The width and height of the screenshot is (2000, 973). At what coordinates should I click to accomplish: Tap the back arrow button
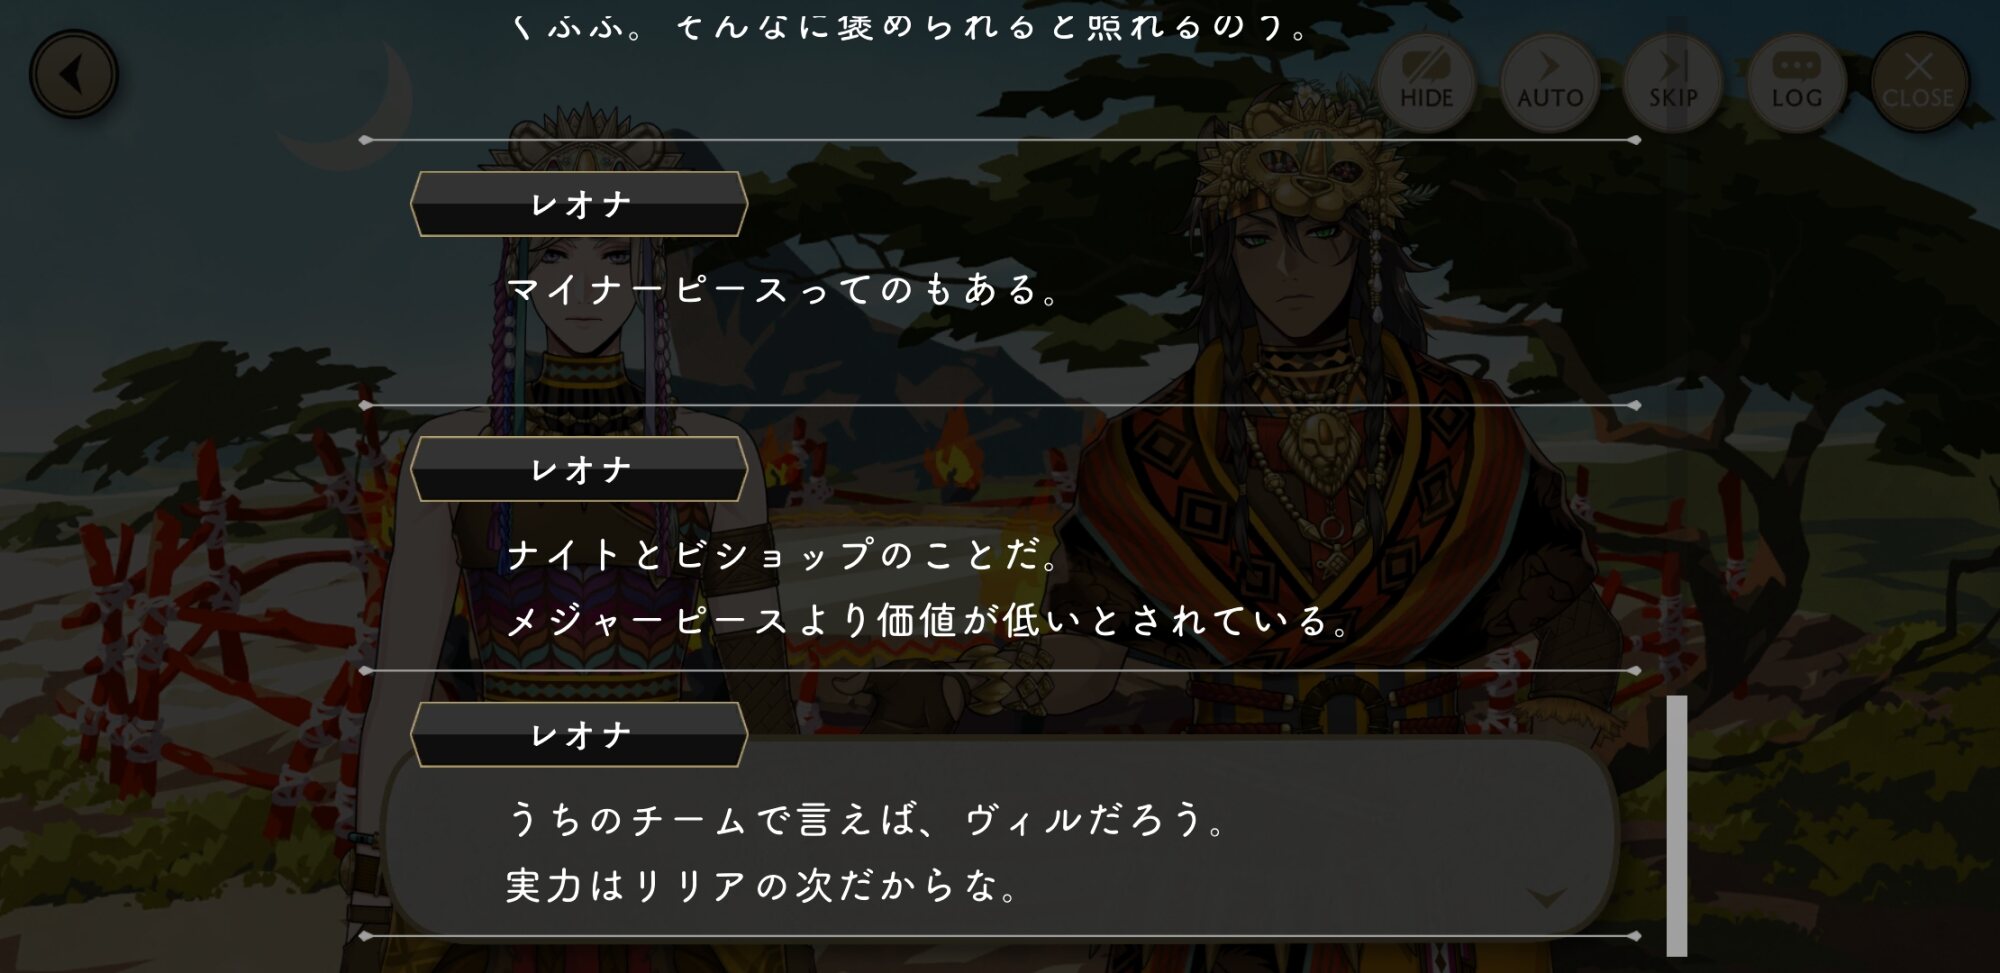(74, 75)
